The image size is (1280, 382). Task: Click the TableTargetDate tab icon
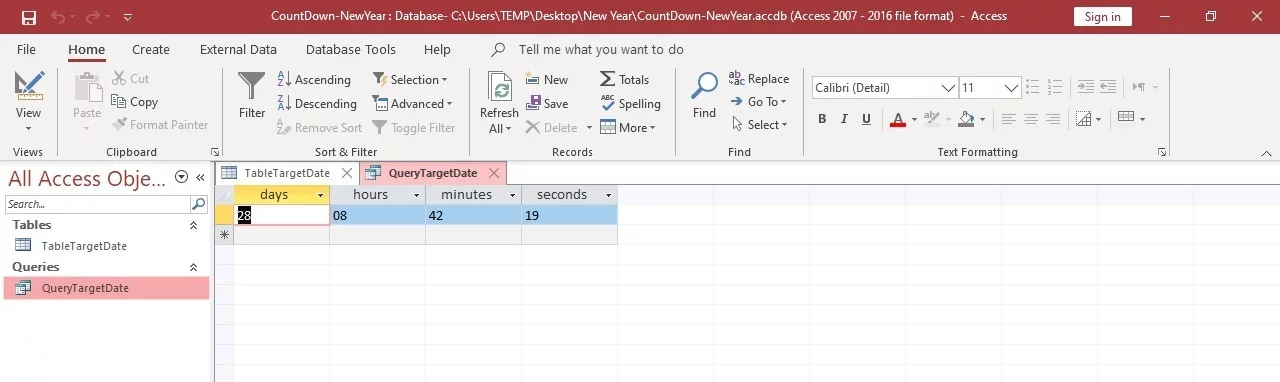(229, 173)
